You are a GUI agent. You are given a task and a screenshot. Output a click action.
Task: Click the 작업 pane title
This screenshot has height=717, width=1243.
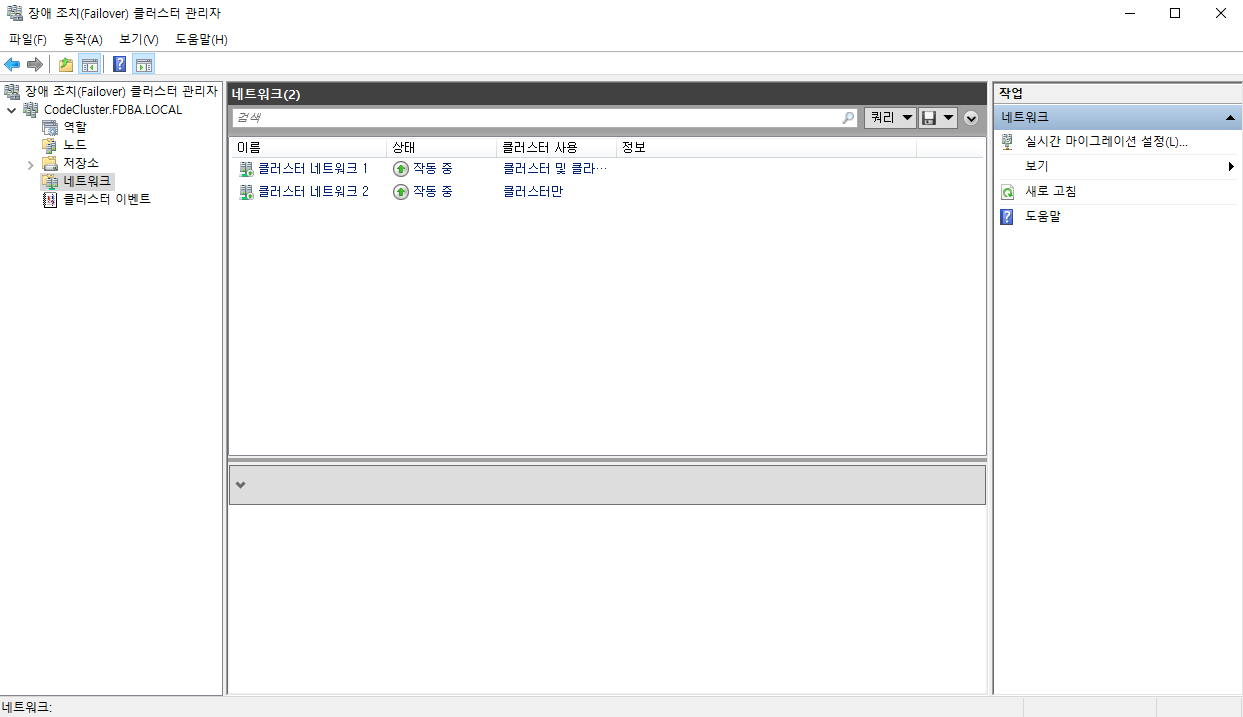point(1011,93)
